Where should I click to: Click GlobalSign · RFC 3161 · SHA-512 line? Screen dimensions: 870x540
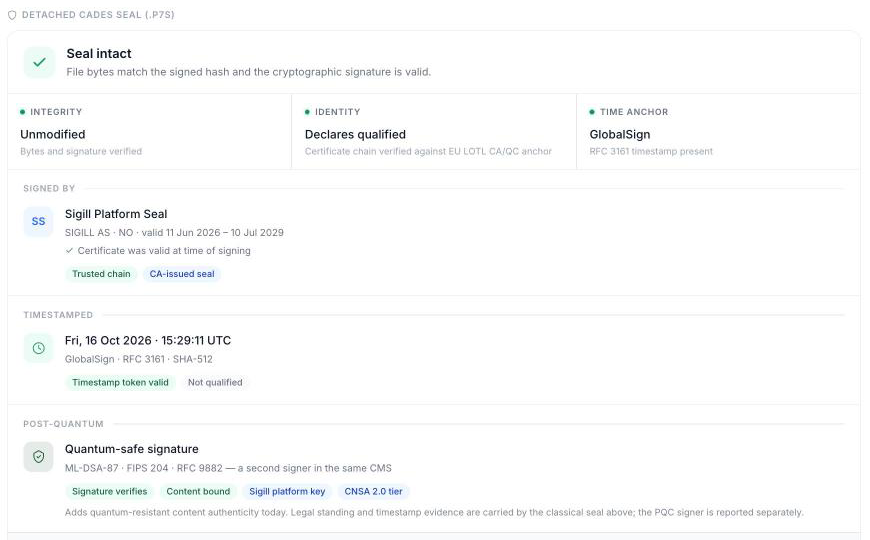click(139, 359)
